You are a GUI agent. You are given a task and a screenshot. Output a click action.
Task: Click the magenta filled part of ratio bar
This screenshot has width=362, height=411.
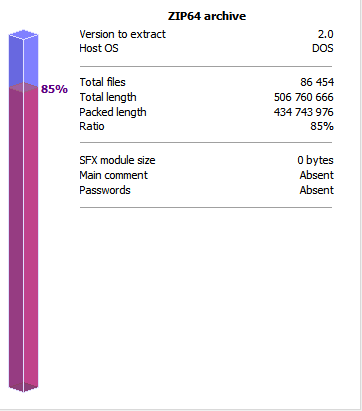point(23,238)
